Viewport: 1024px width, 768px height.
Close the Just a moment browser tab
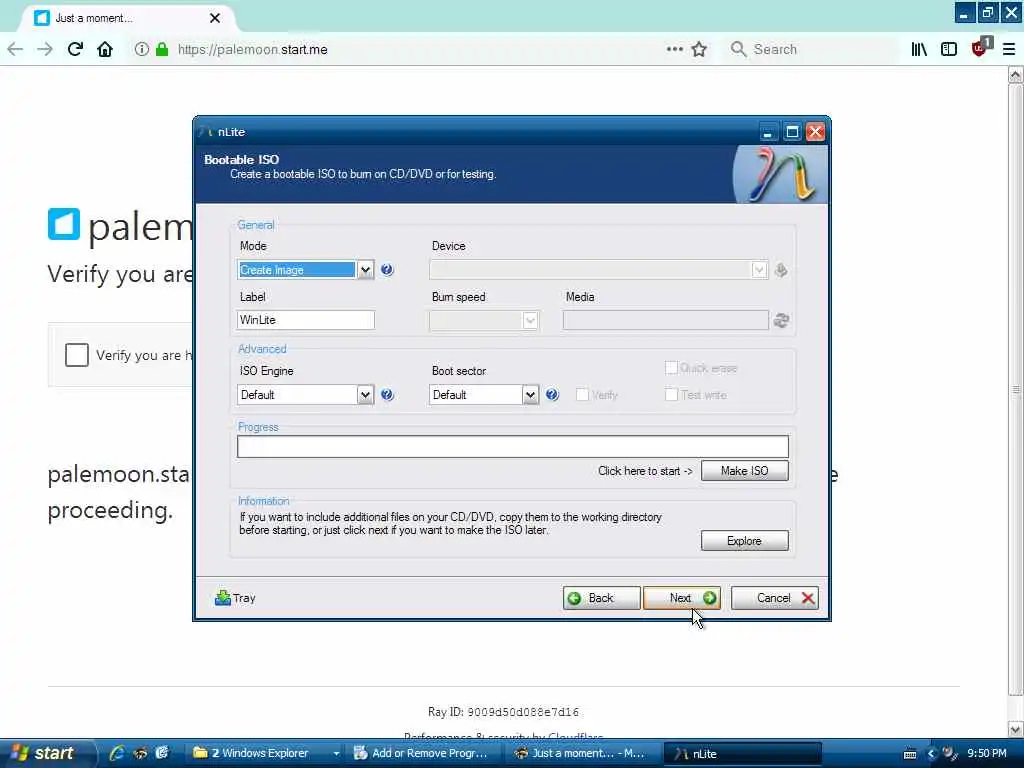coord(215,18)
